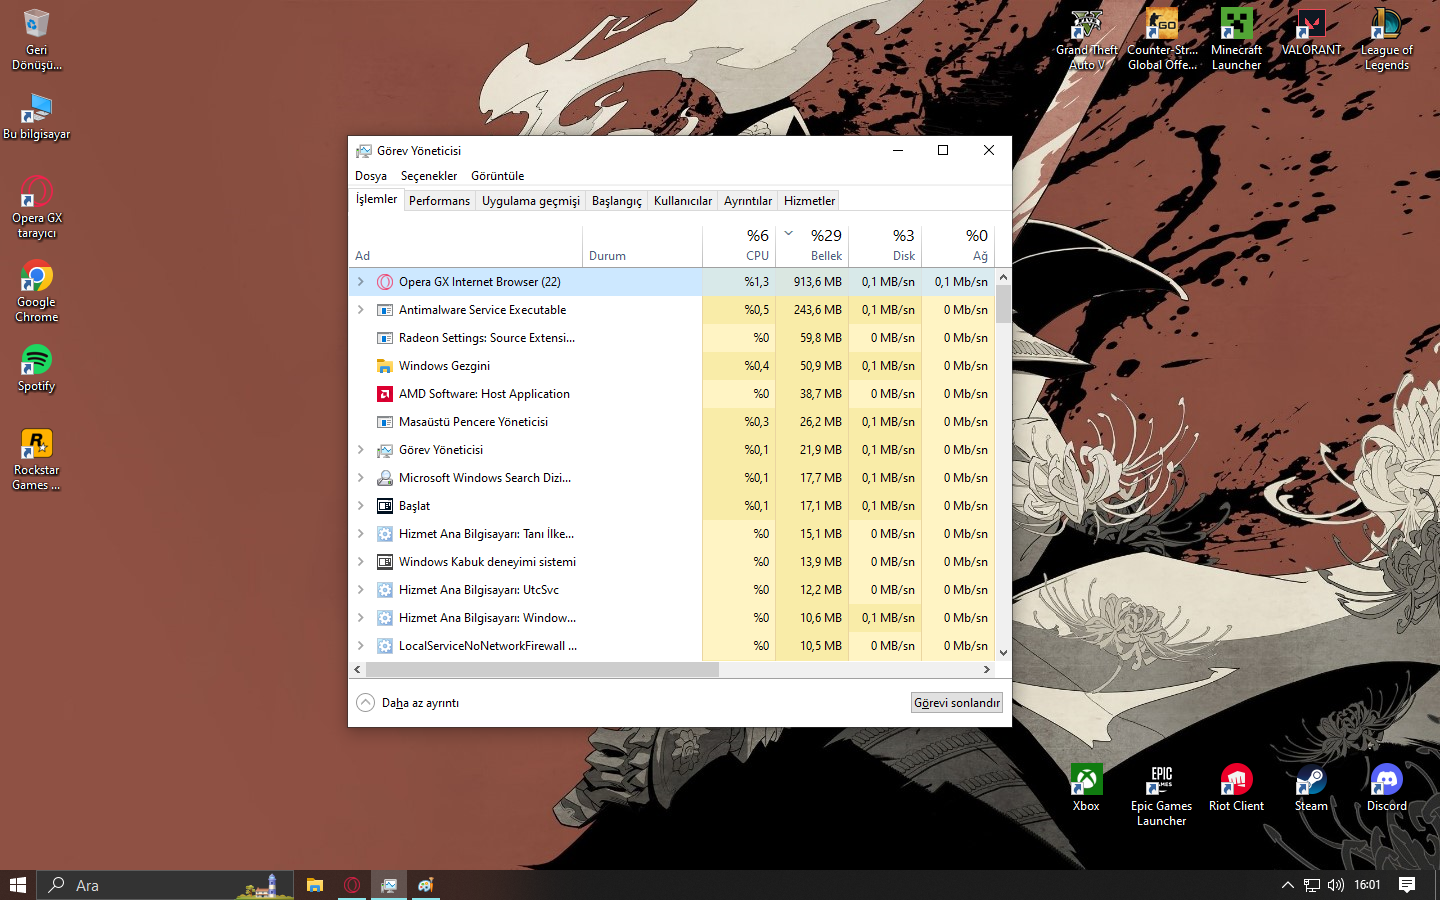This screenshot has width=1440, height=900.
Task: Select AMD Software: Host Application row
Action: (x=672, y=394)
